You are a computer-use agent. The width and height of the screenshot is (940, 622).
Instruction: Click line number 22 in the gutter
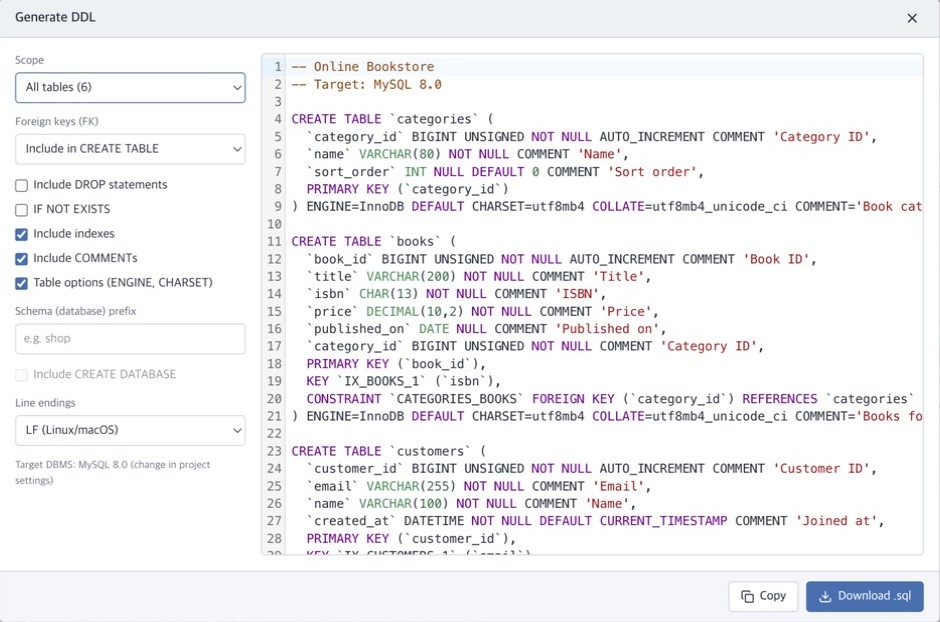point(274,433)
